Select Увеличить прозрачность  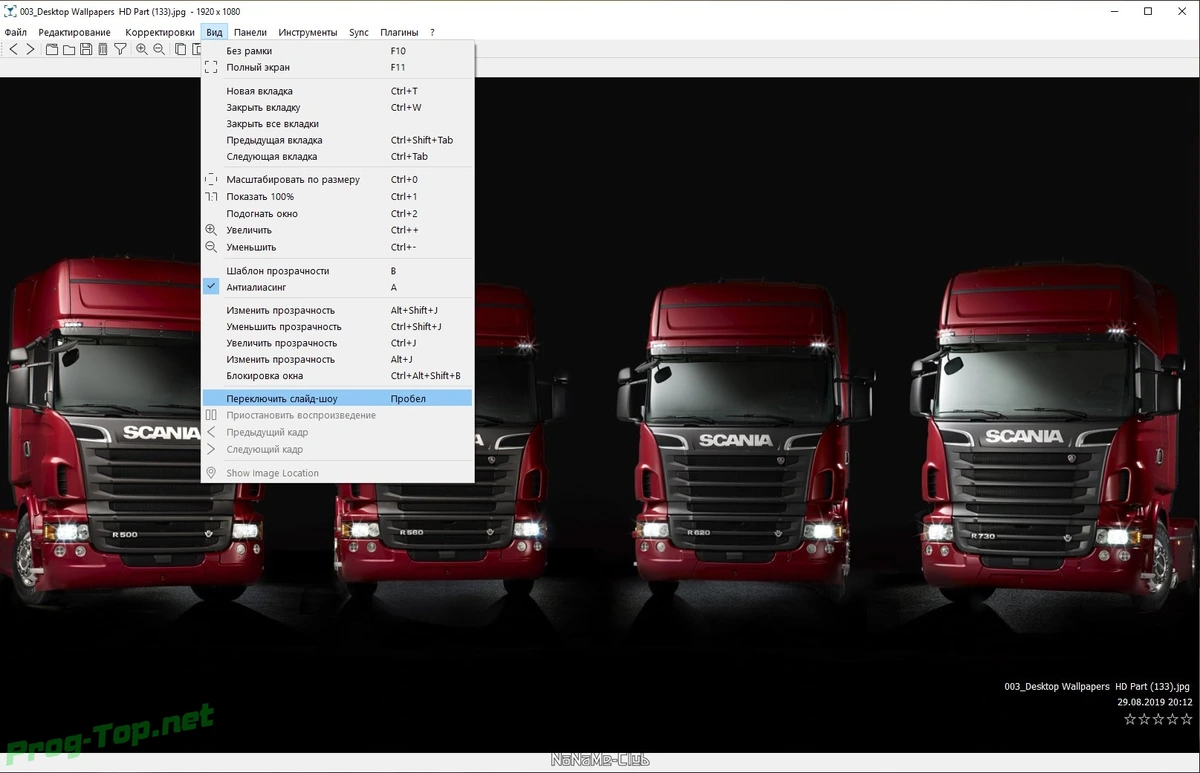(337, 343)
